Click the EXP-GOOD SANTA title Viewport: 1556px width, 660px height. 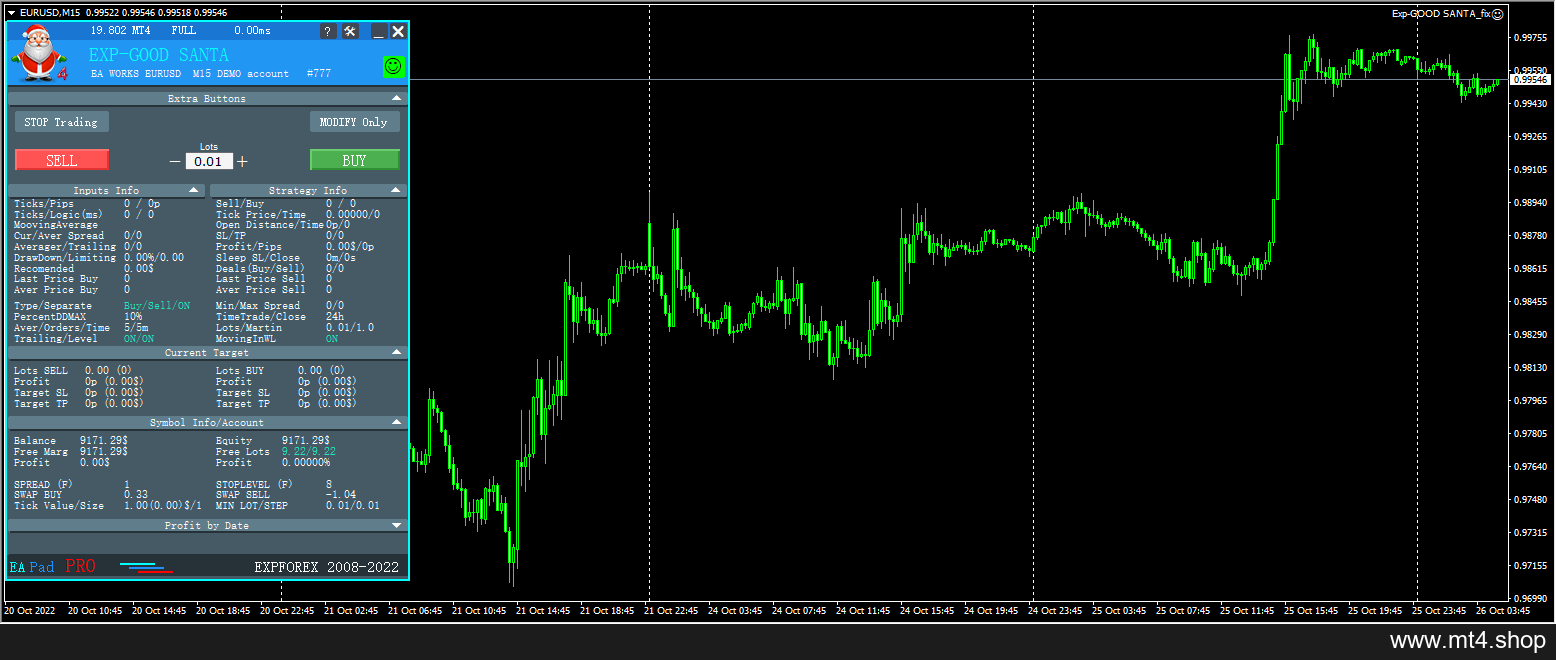(159, 55)
